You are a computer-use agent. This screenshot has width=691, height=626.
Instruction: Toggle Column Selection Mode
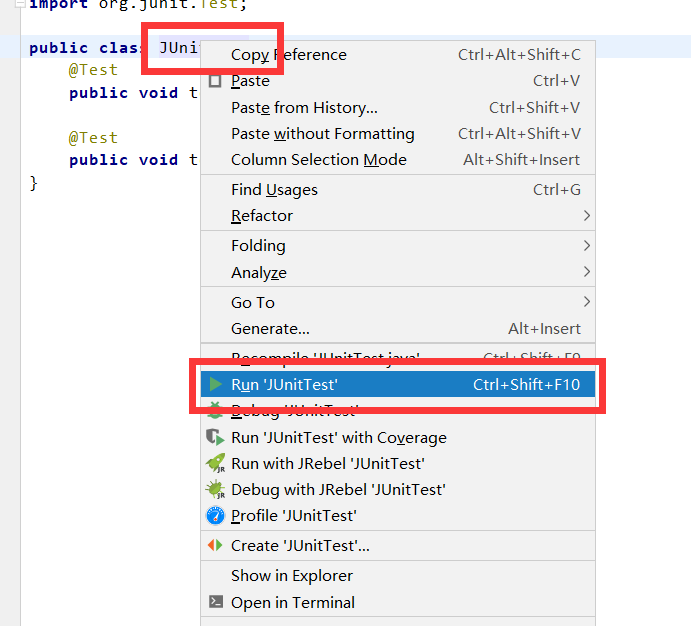click(x=398, y=159)
